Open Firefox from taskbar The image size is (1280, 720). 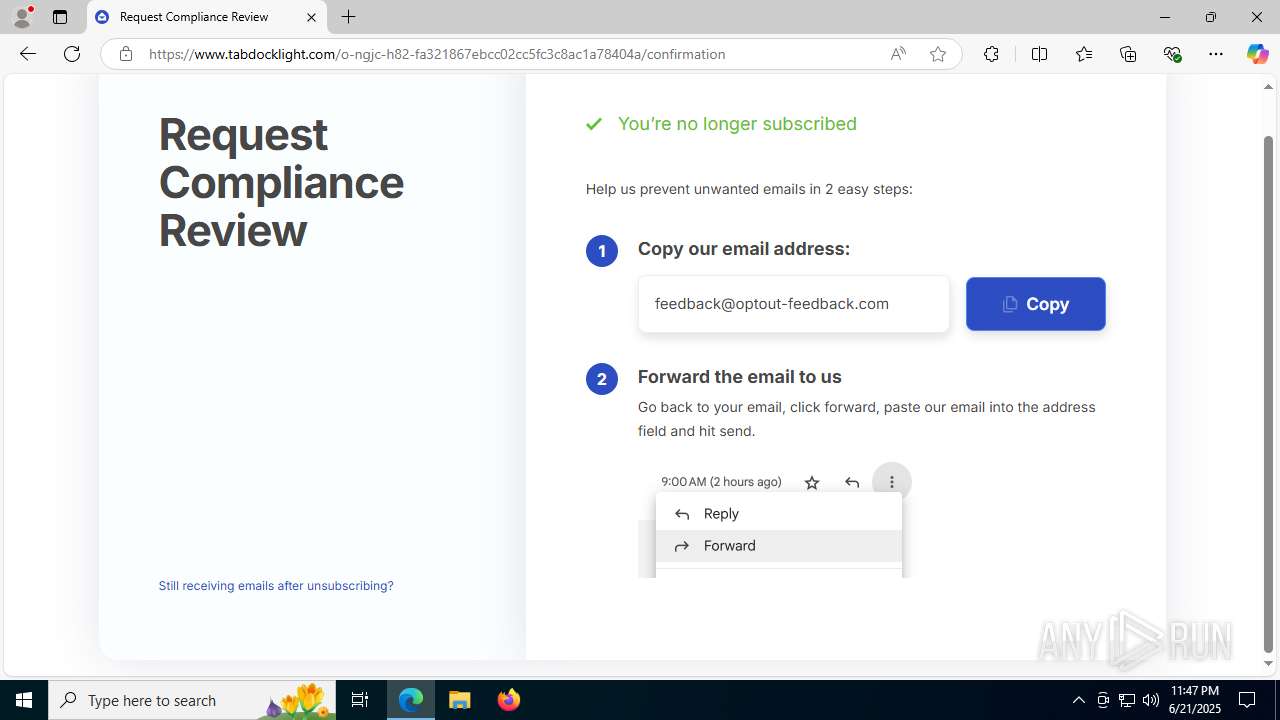coord(508,700)
